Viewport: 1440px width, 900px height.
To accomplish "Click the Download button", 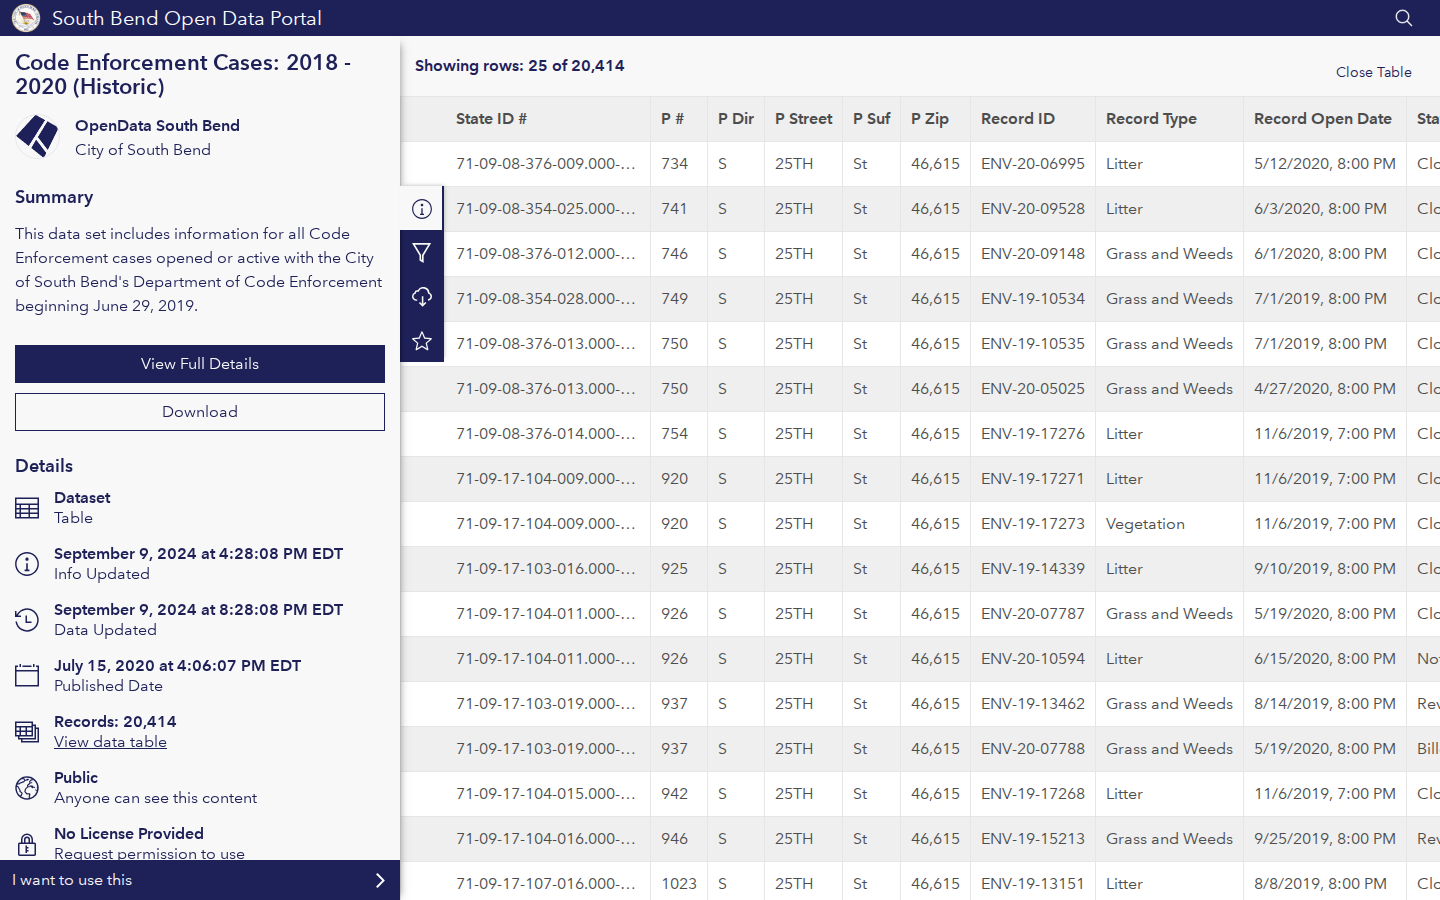I will coord(200,412).
